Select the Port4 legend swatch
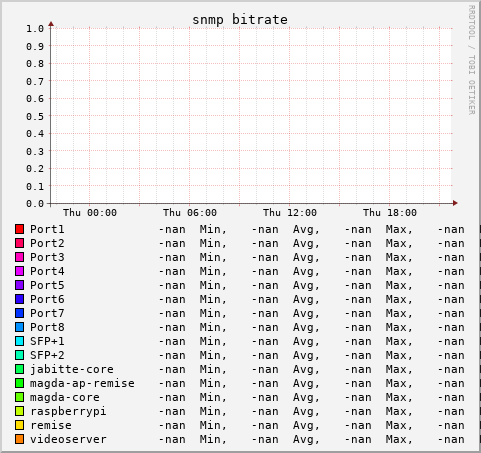The height and width of the screenshot is (453, 481). [x=19, y=271]
